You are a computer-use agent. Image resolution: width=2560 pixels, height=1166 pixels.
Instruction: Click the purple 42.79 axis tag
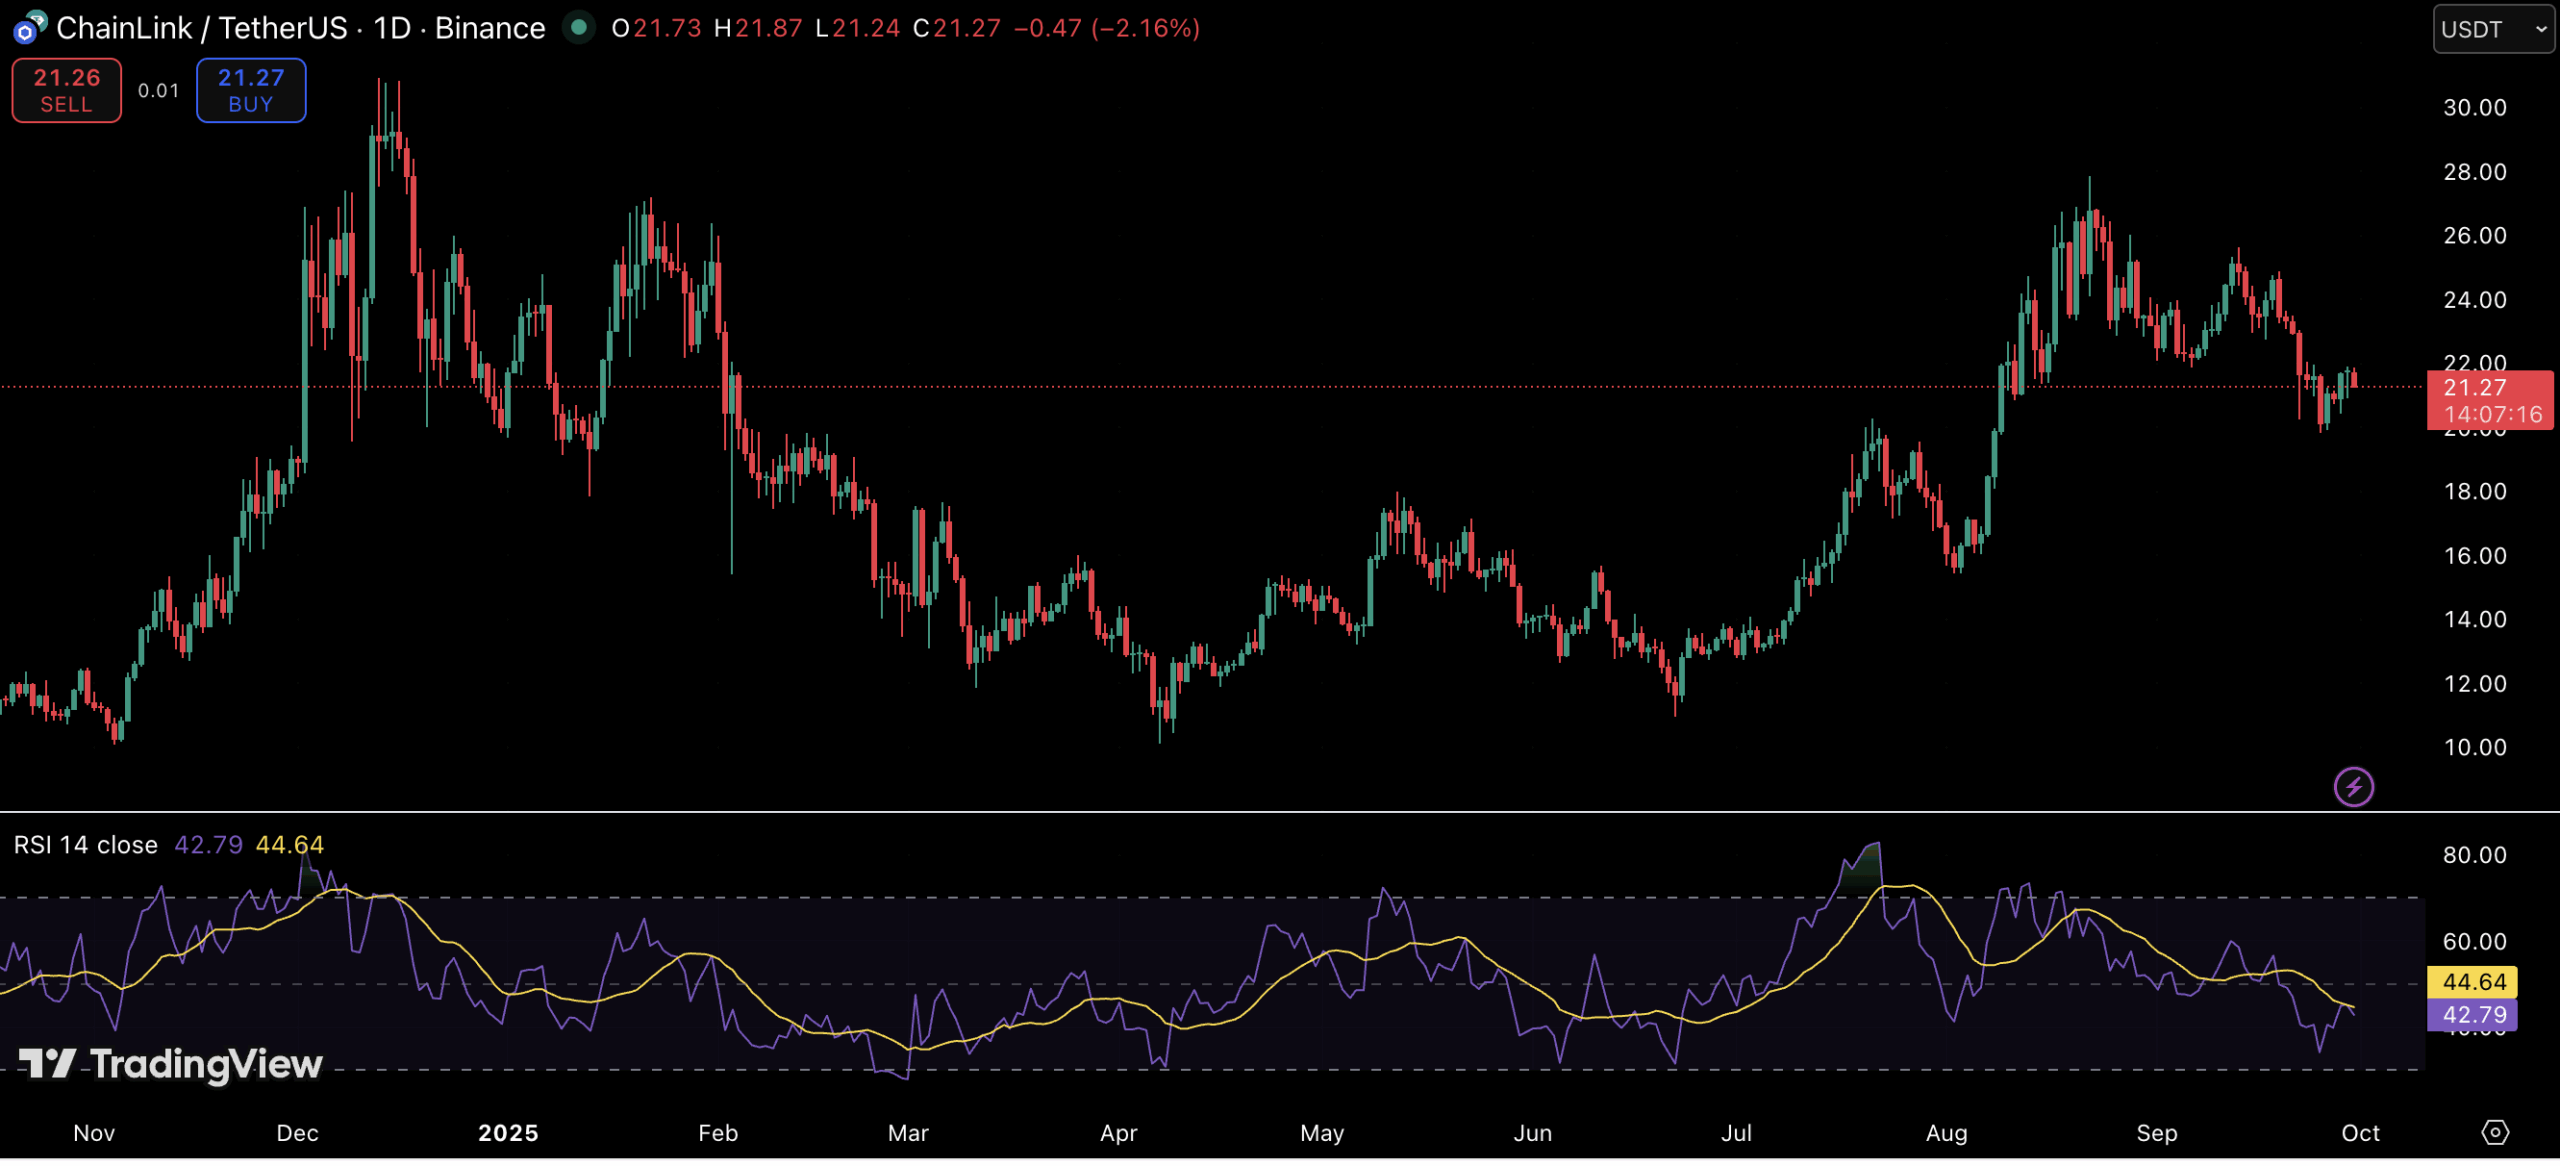coord(2472,1016)
